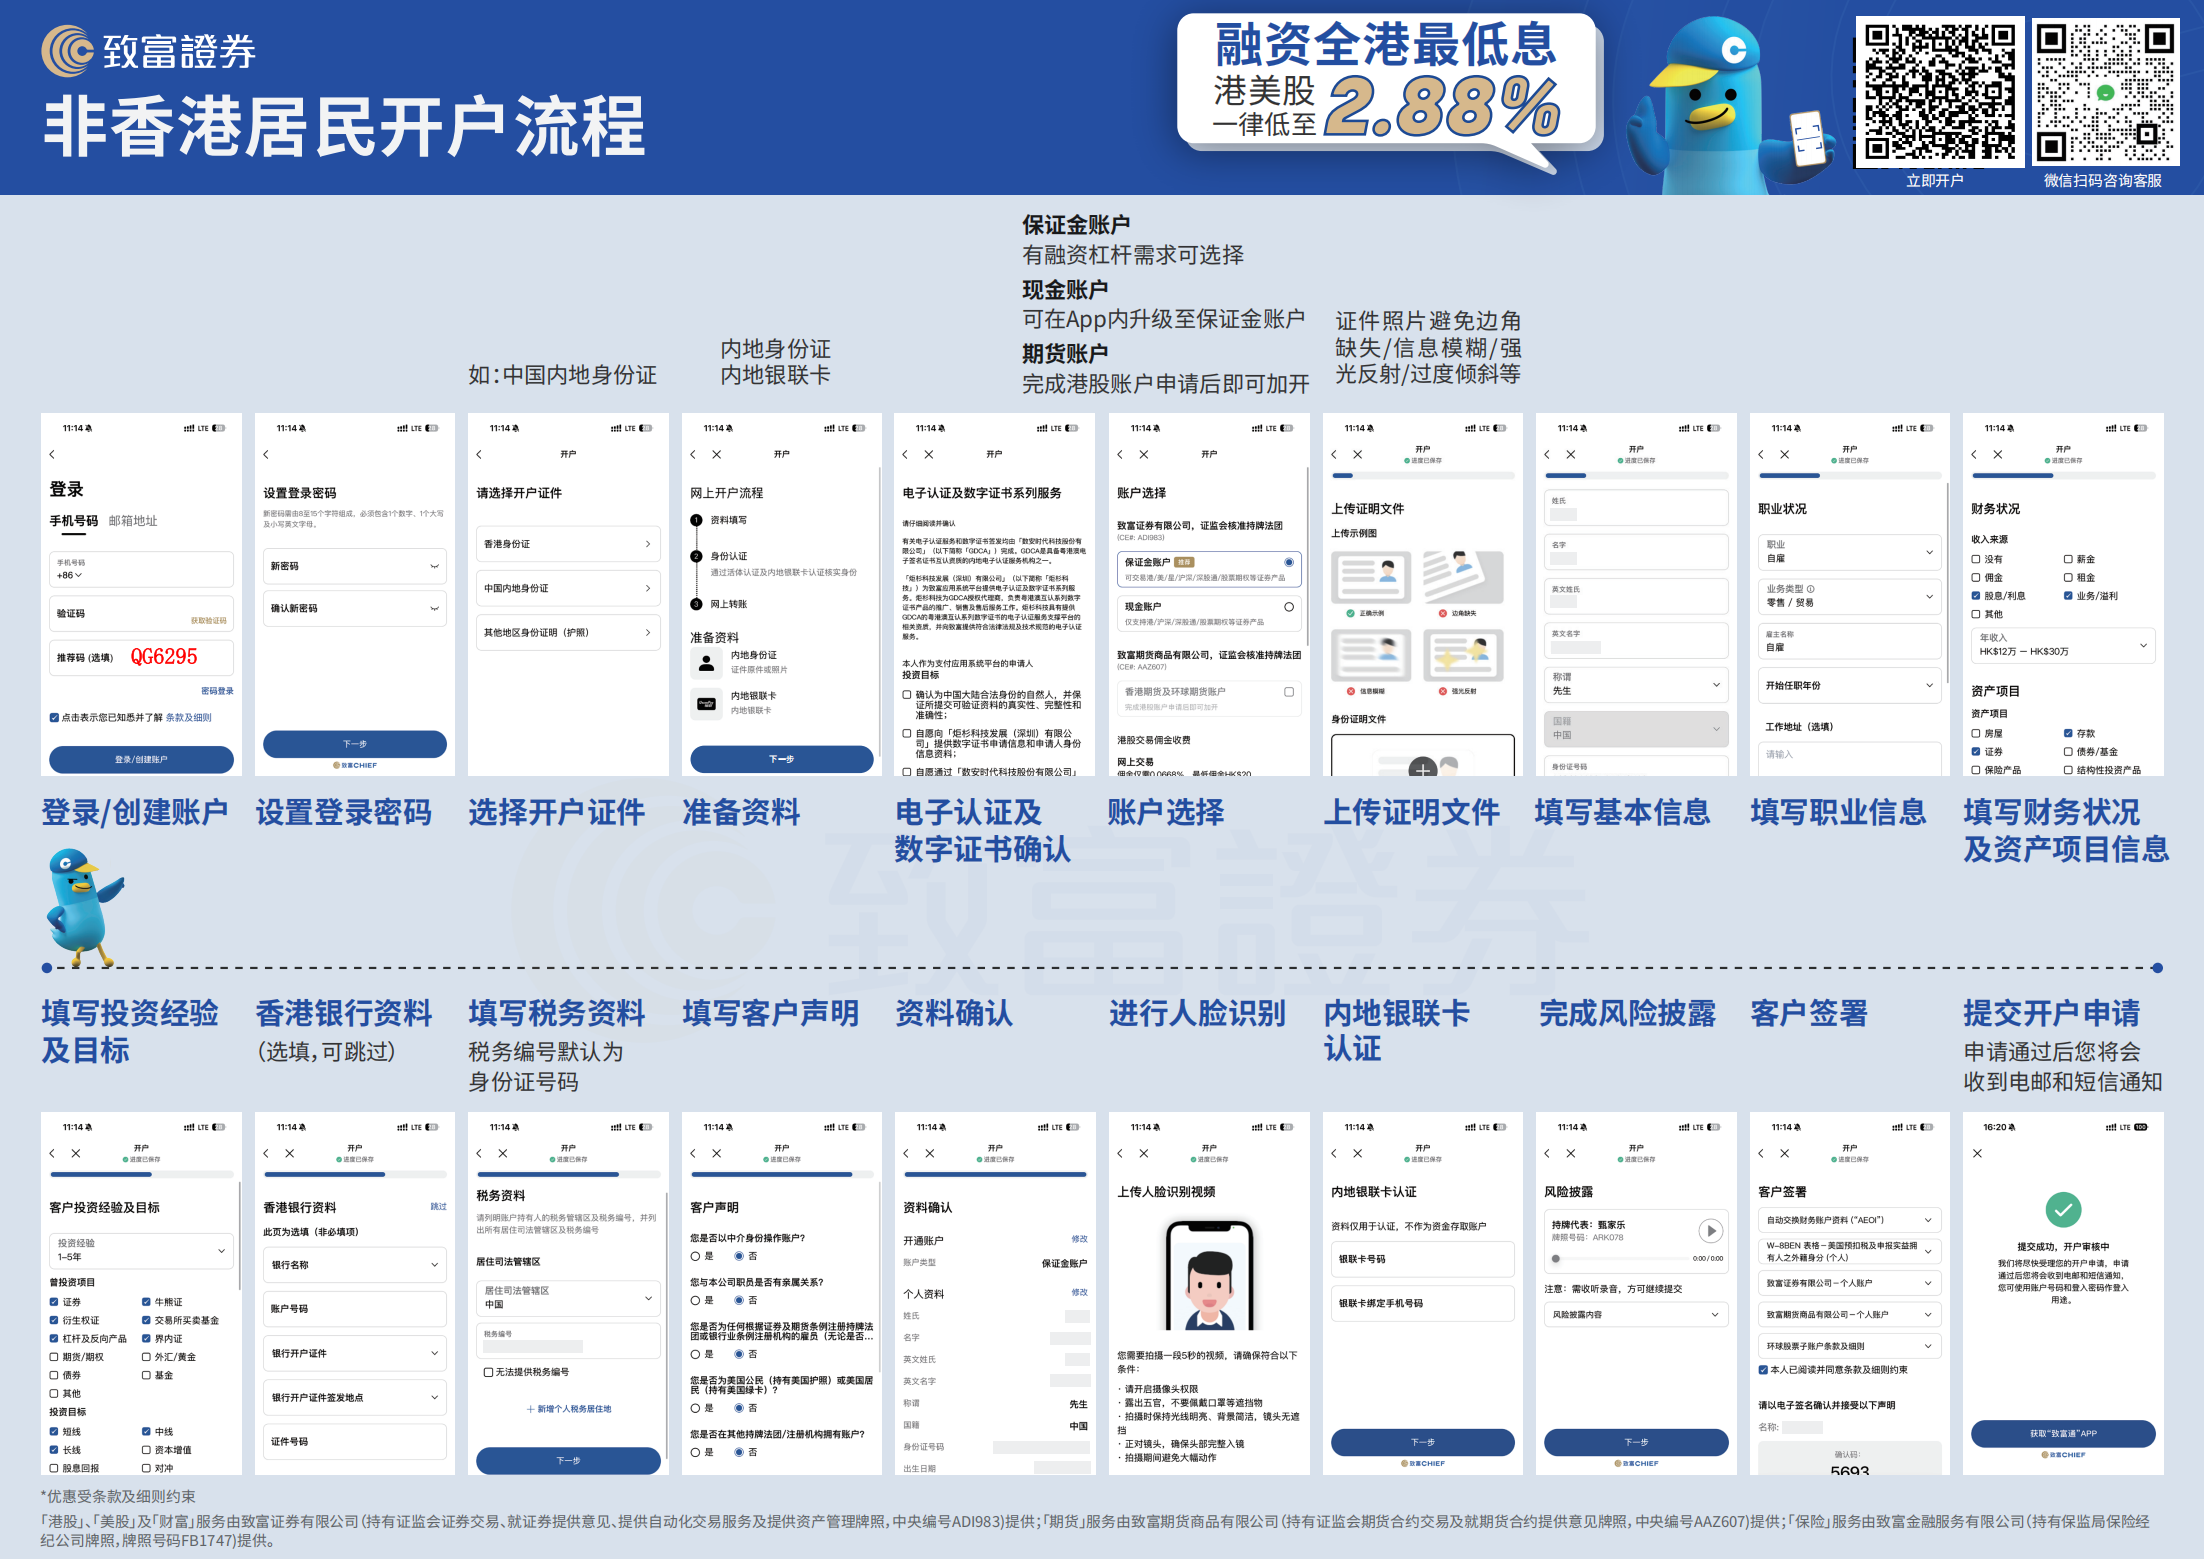Click the back arrow on the login screen

tap(52, 454)
